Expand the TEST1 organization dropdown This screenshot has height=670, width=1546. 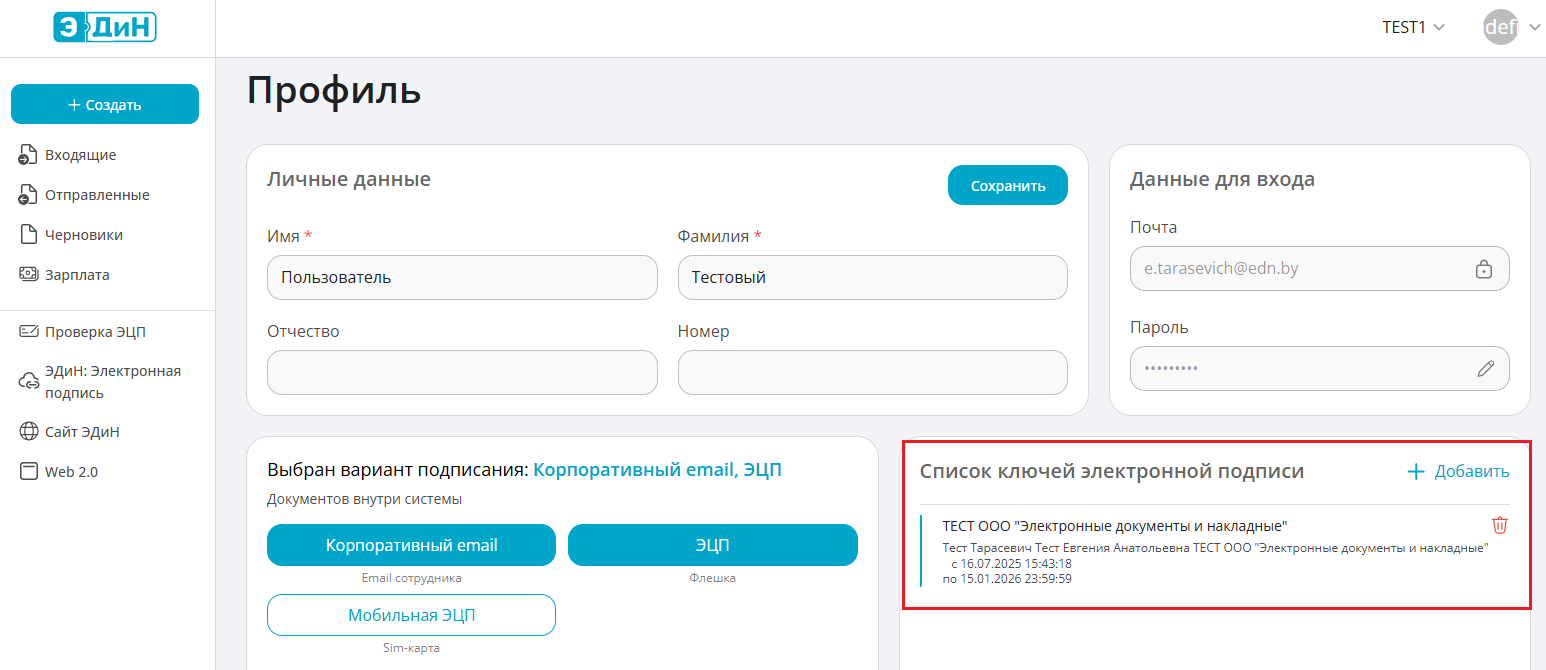[x=1413, y=28]
